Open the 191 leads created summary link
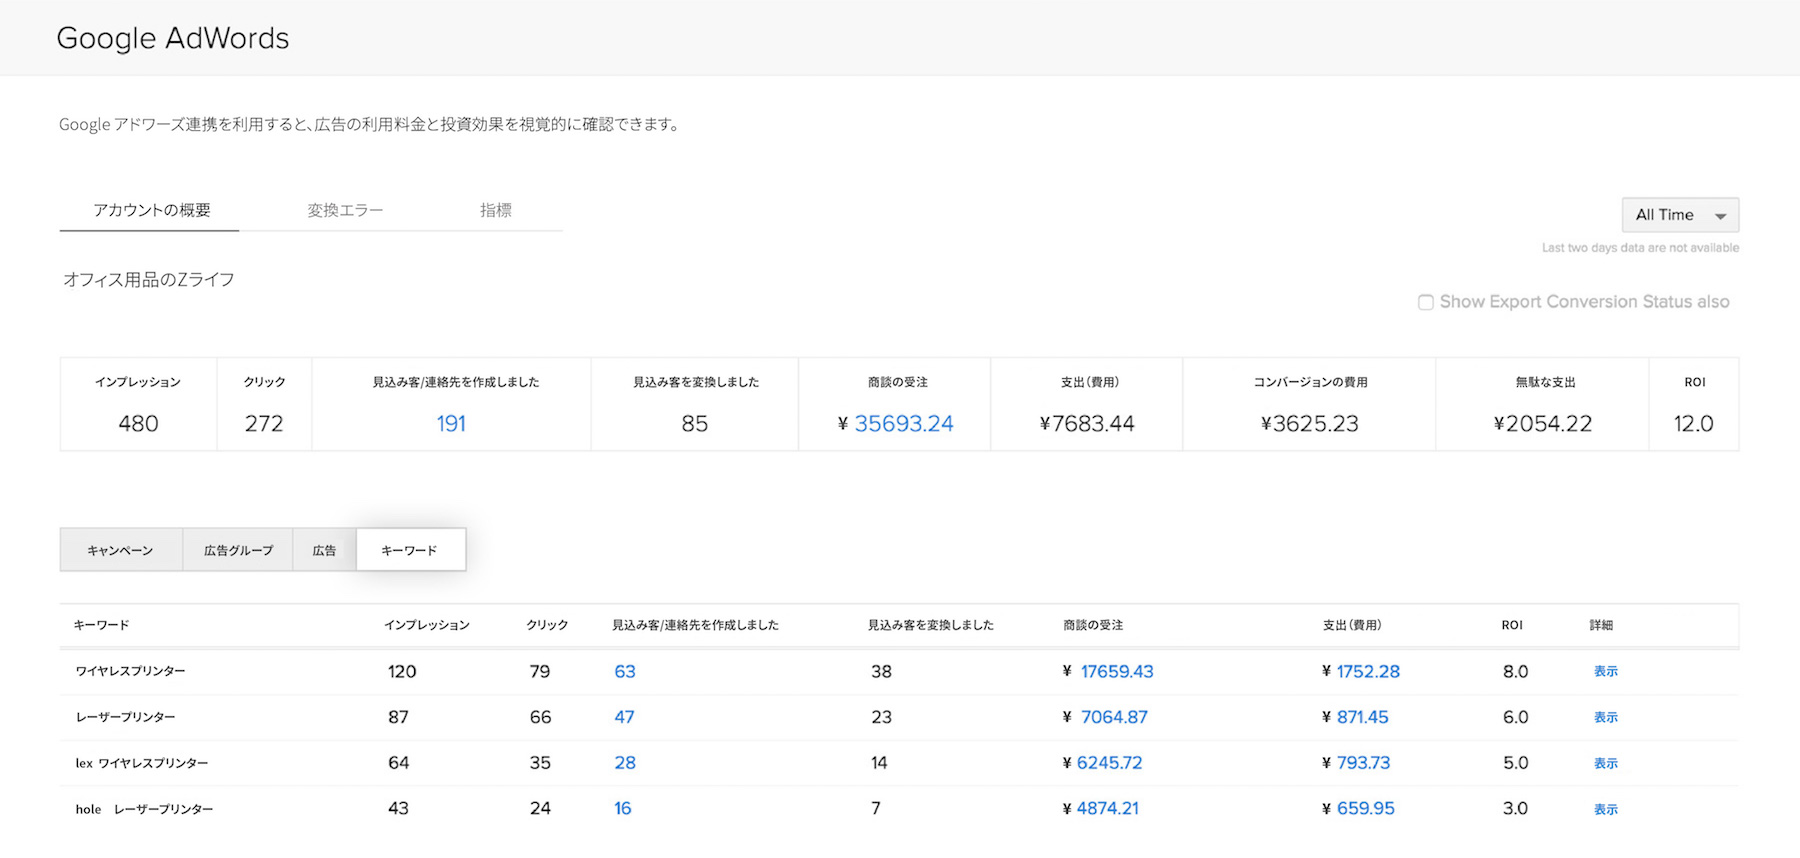Viewport: 1800px width, 858px height. pyautogui.click(x=451, y=424)
